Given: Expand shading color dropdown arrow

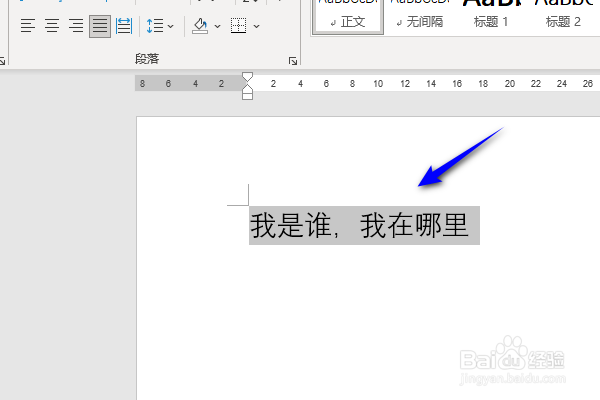Looking at the screenshot, I should pos(217,26).
